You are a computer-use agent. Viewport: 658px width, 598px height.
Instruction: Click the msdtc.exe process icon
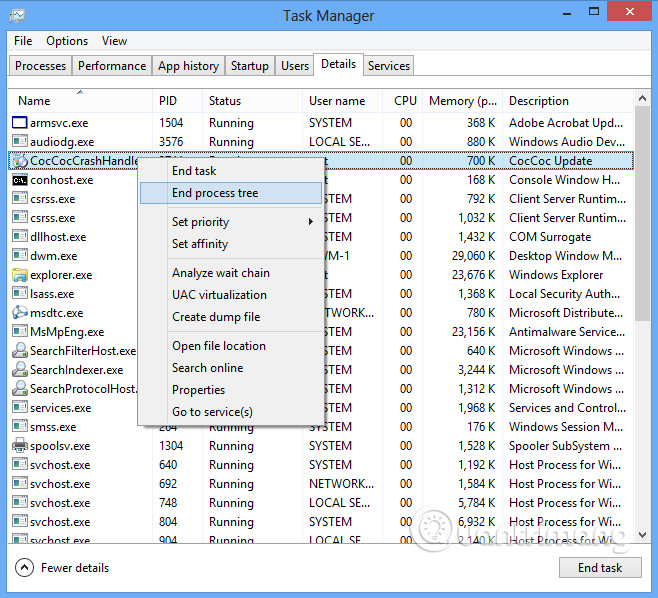click(x=19, y=313)
